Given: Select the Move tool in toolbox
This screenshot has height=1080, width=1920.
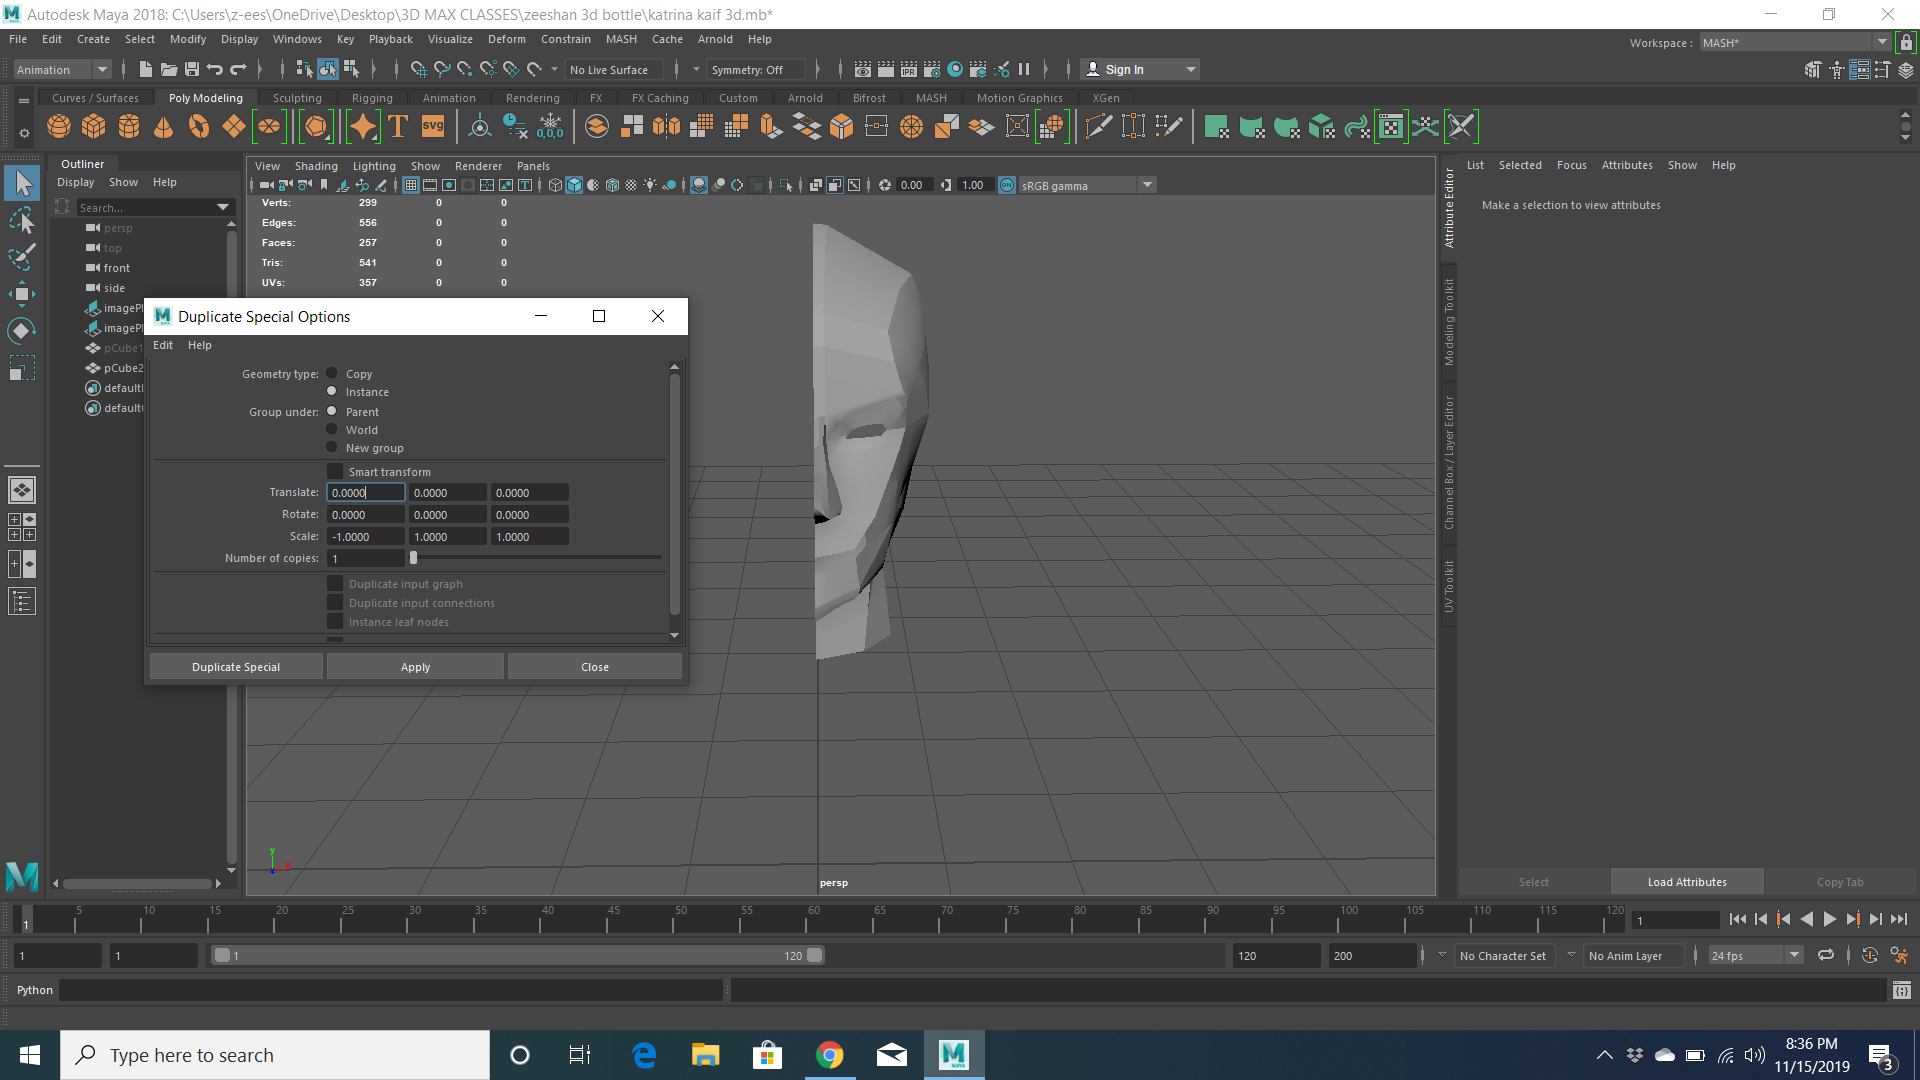Looking at the screenshot, I should [22, 294].
